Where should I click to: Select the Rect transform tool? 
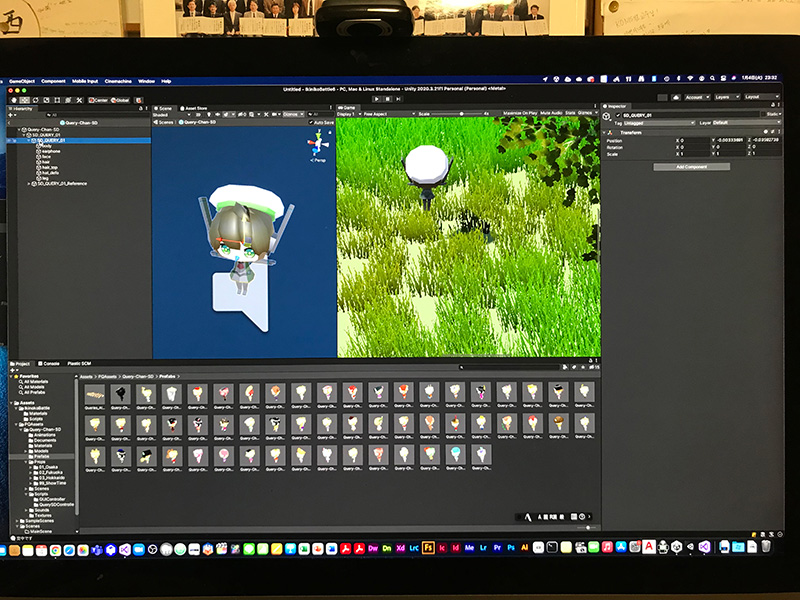(x=57, y=100)
